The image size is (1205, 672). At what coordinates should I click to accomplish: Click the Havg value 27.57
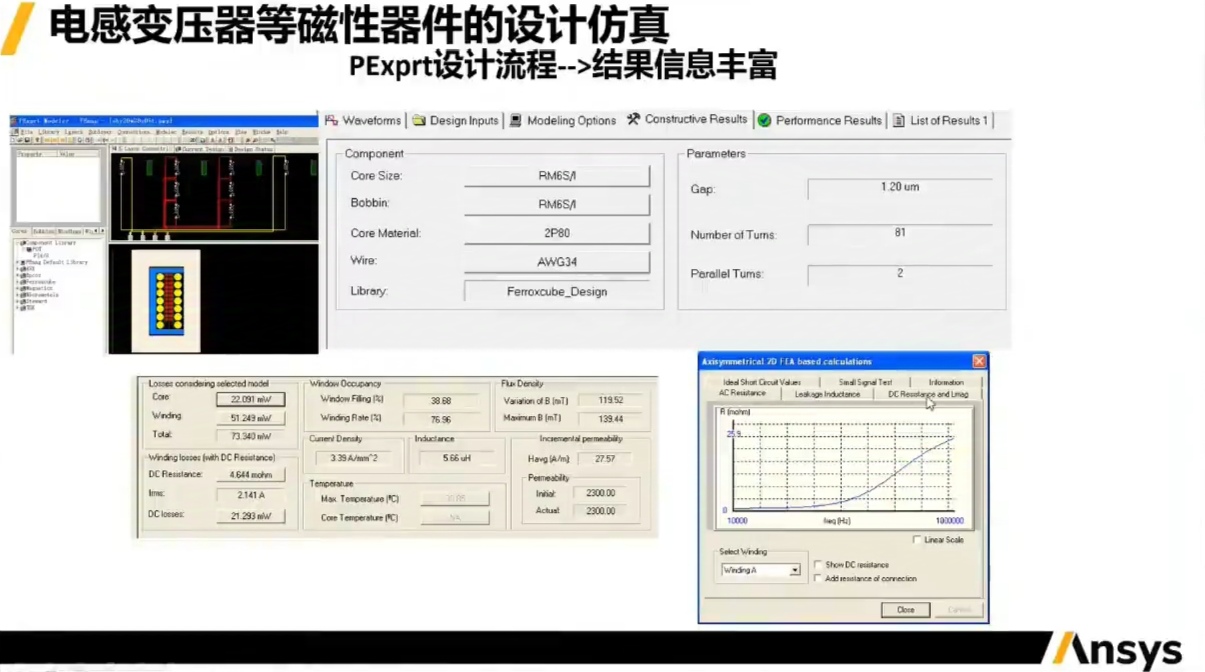(606, 459)
